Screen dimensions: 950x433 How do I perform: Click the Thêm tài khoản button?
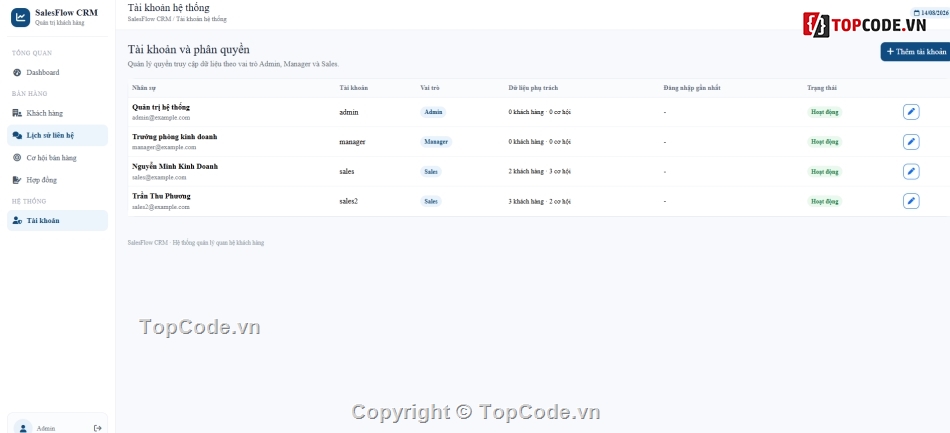click(915, 52)
